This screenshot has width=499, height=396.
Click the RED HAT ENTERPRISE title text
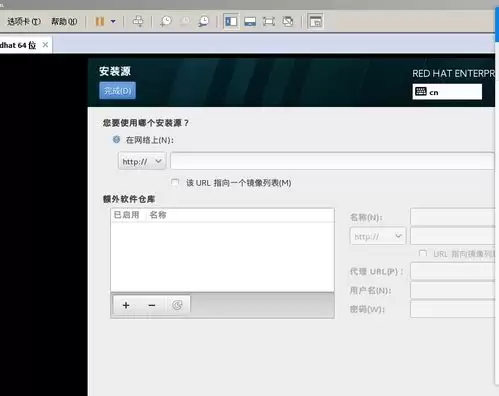(454, 74)
